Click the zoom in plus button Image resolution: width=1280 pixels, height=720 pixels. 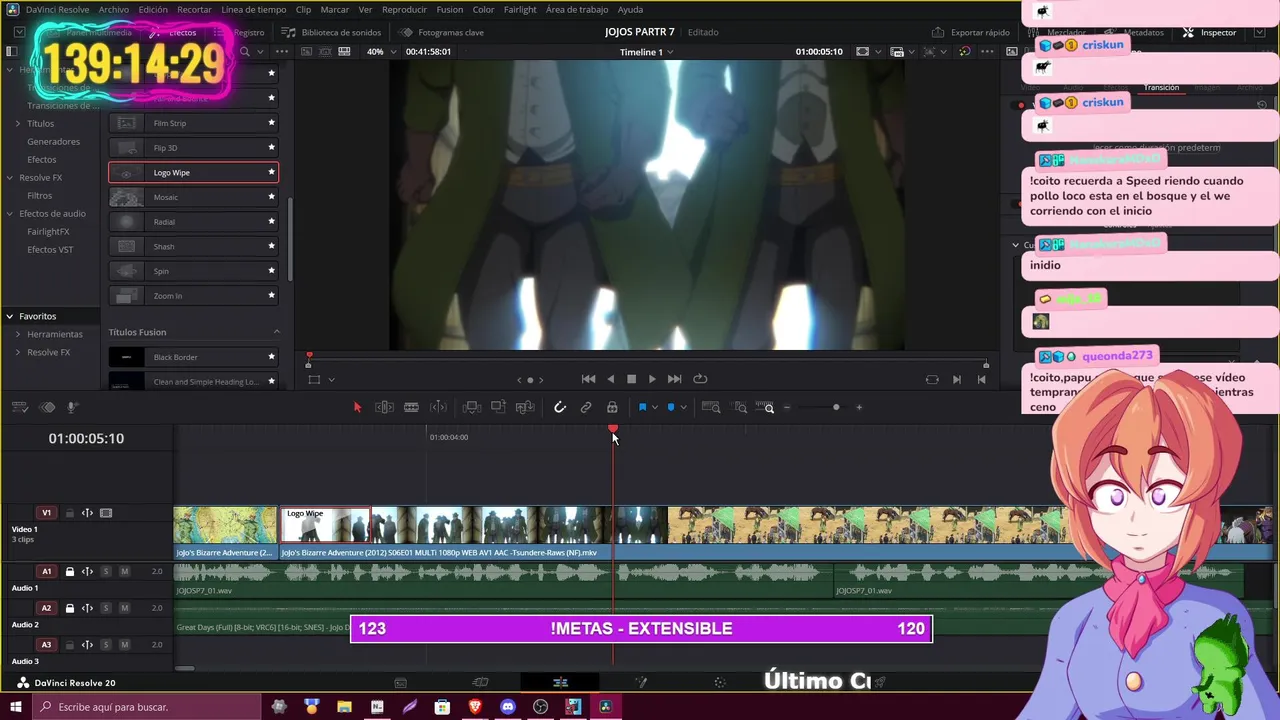(x=859, y=407)
